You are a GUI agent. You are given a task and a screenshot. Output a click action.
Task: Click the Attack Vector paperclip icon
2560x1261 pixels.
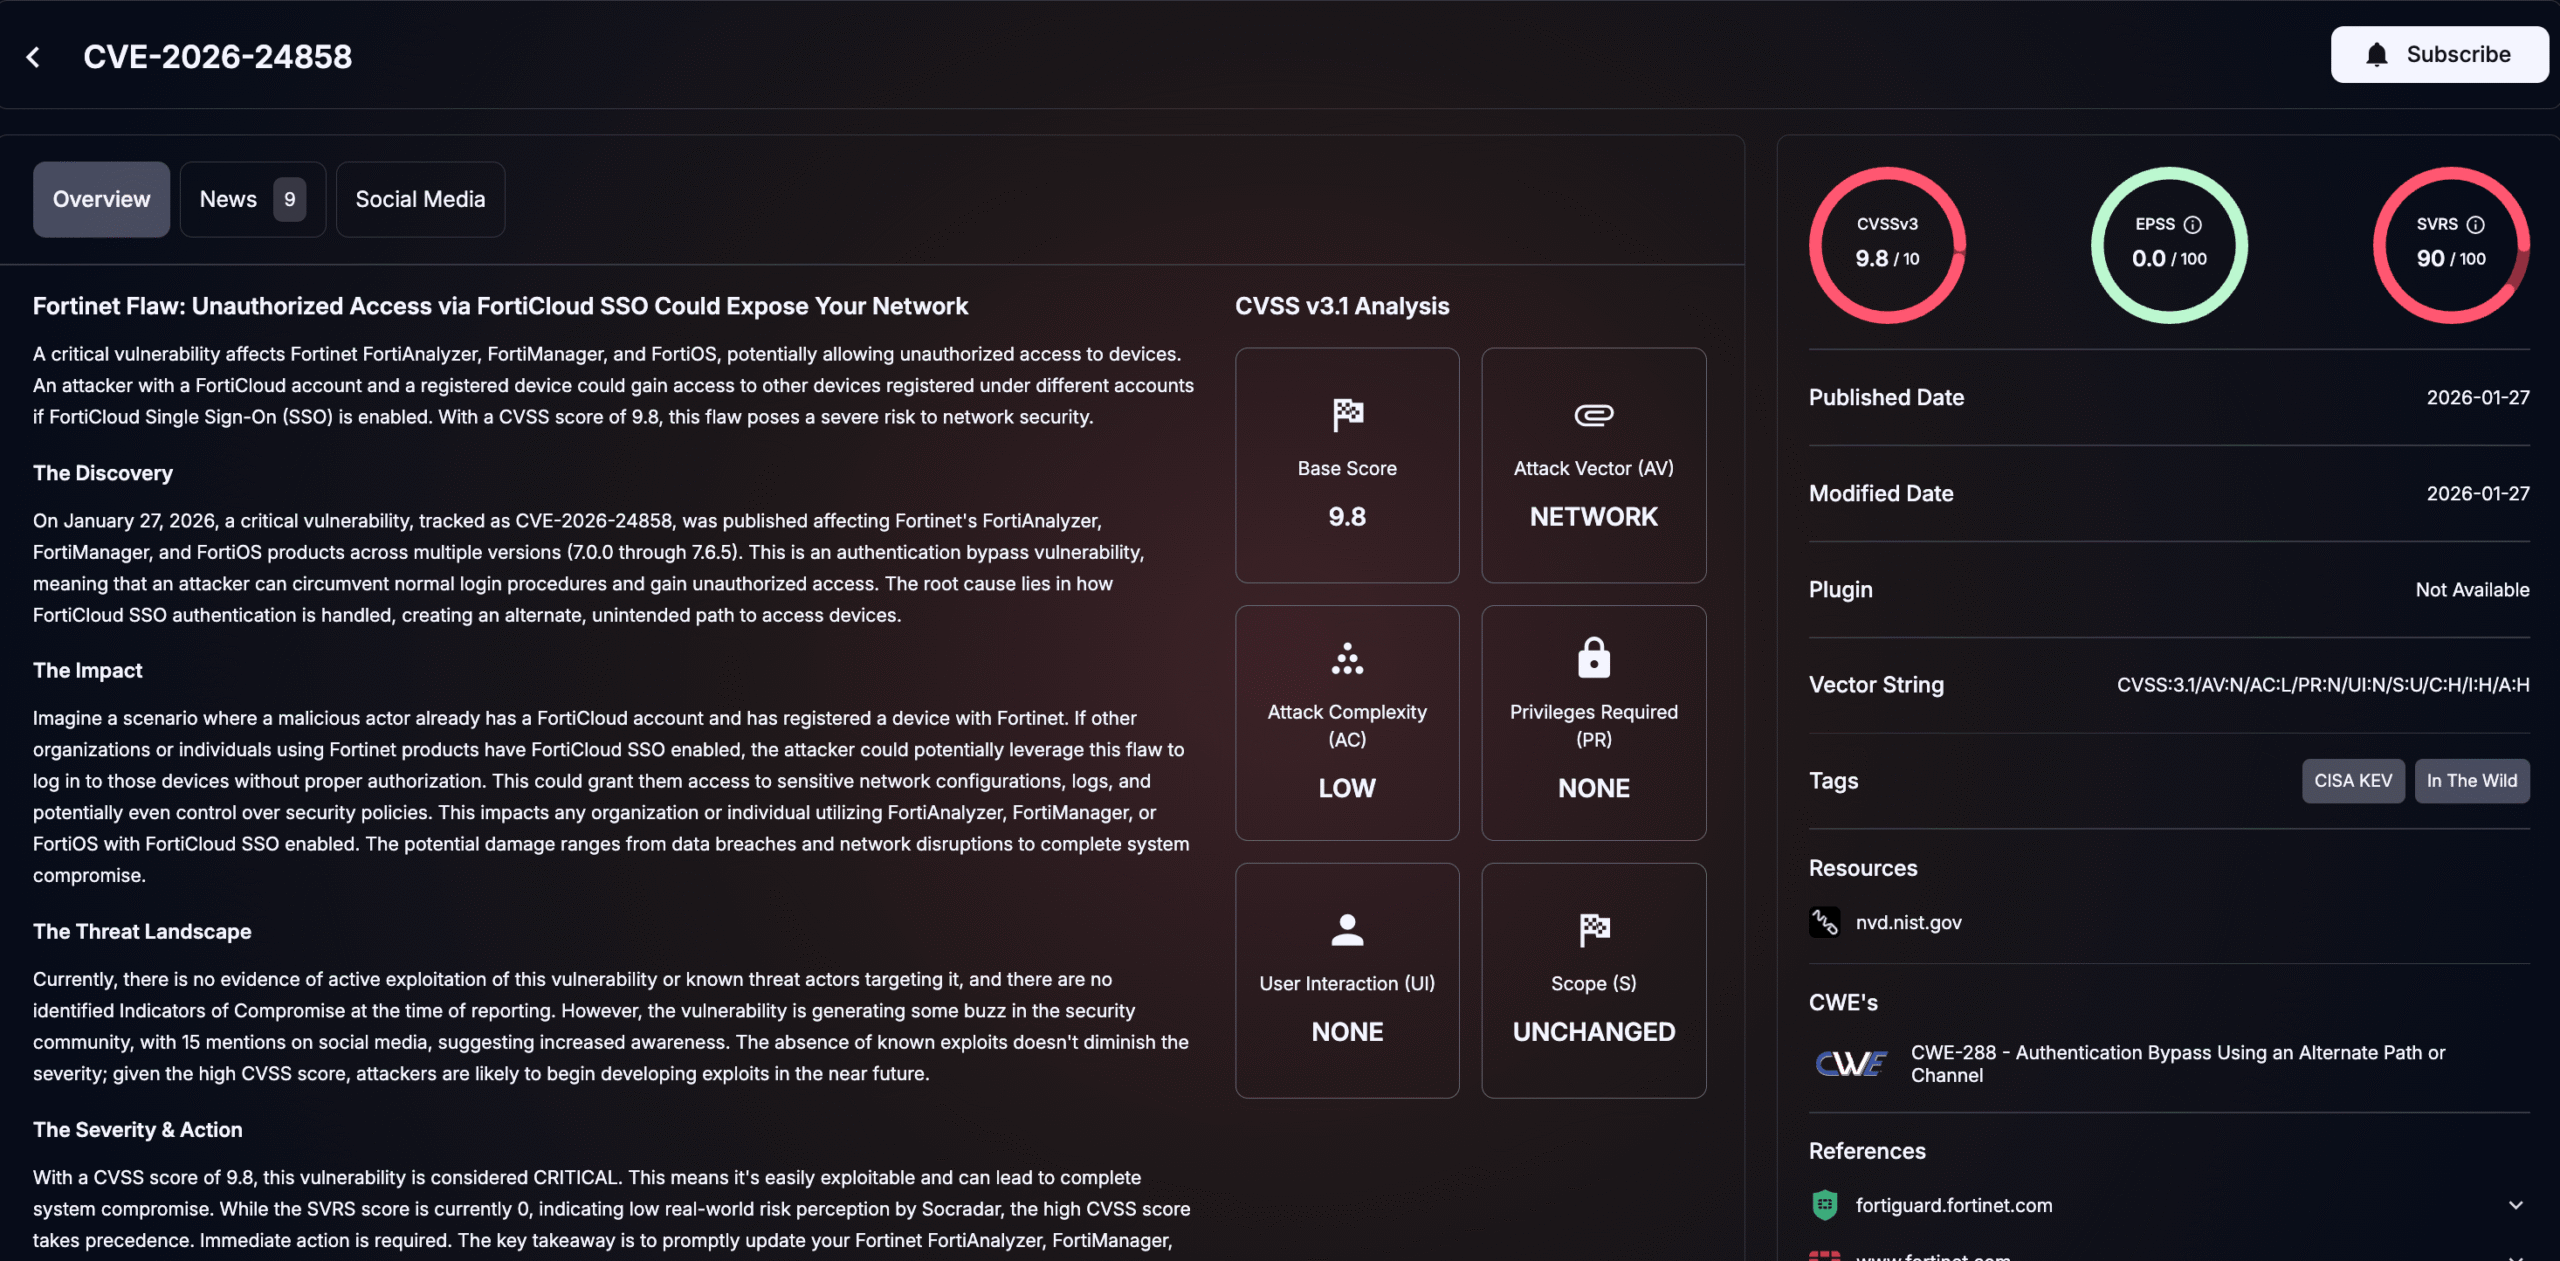pos(1593,414)
